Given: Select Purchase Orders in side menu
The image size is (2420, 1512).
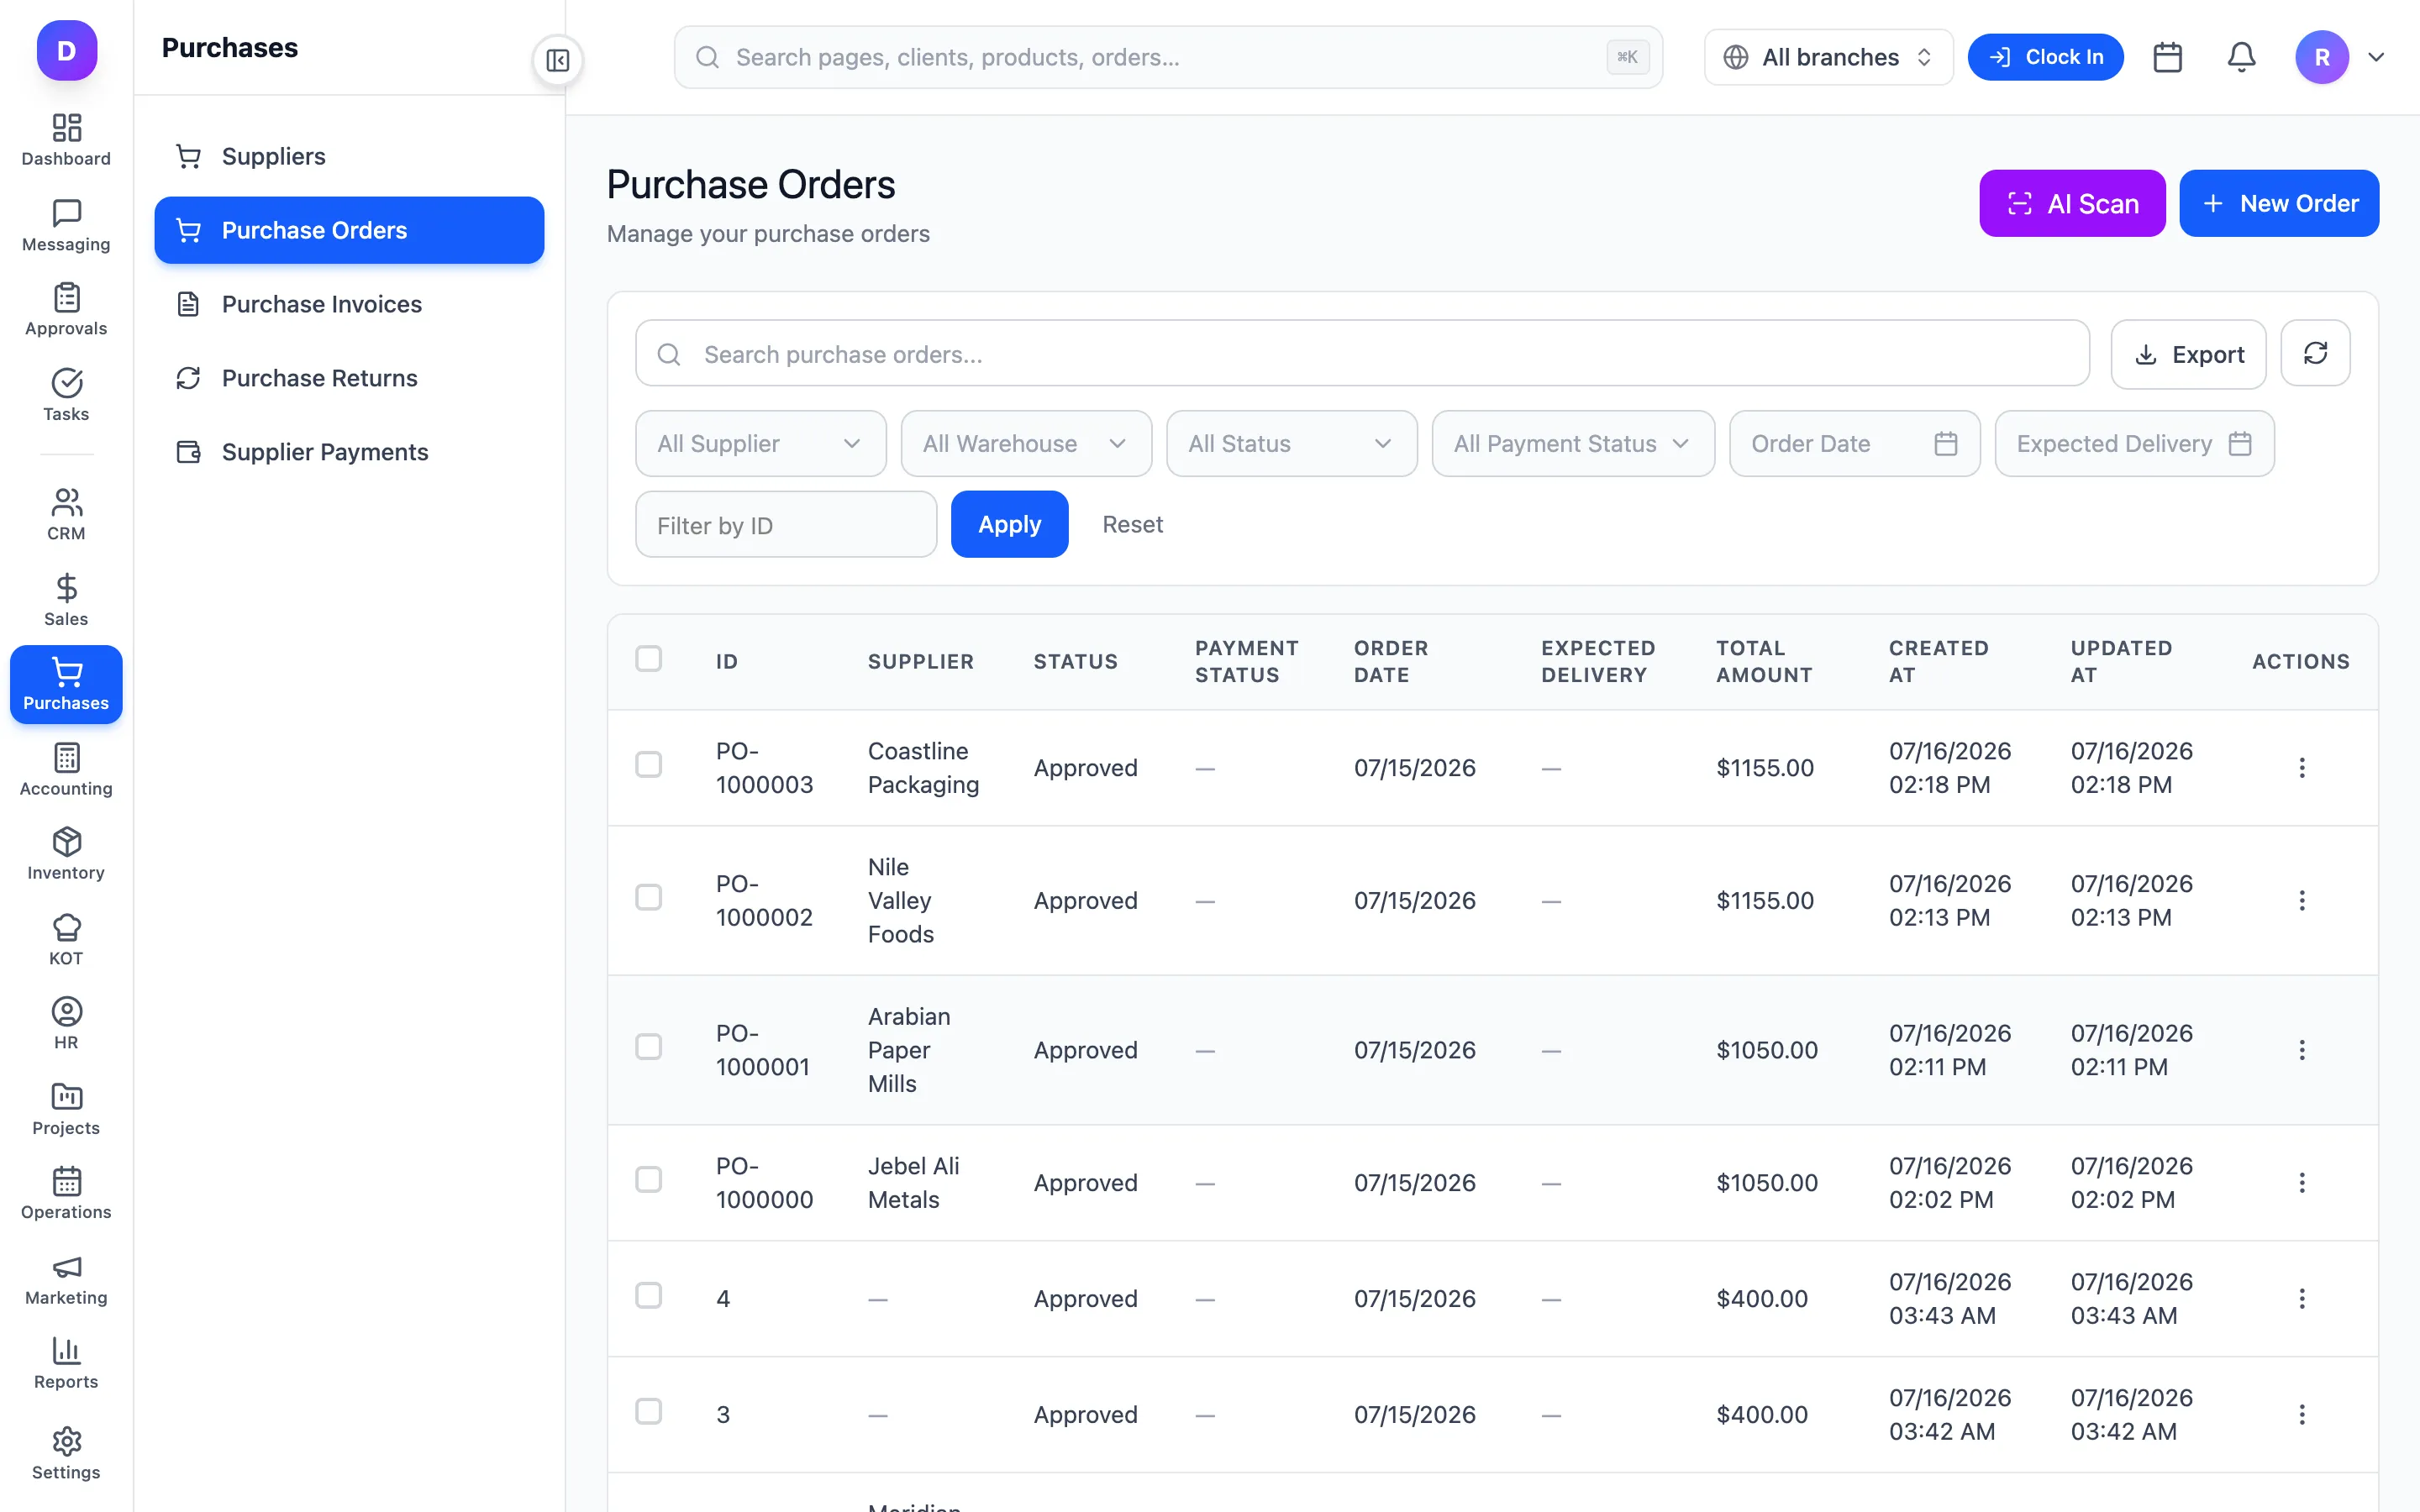Looking at the screenshot, I should tap(349, 230).
